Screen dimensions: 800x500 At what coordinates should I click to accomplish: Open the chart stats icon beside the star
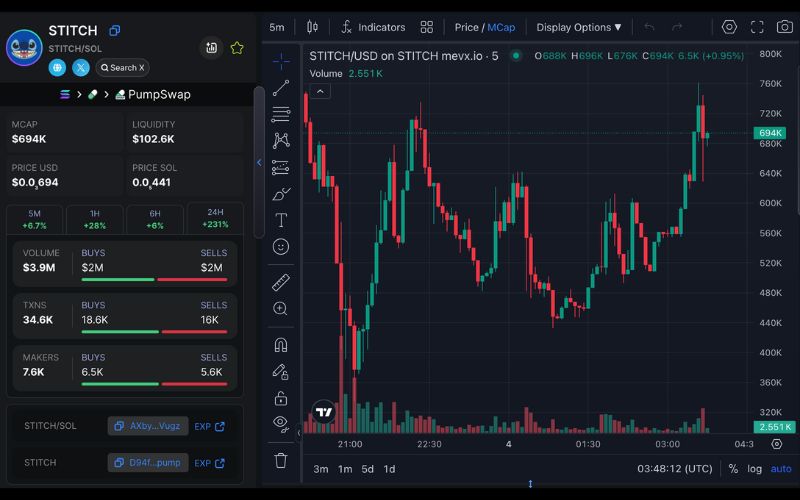211,48
